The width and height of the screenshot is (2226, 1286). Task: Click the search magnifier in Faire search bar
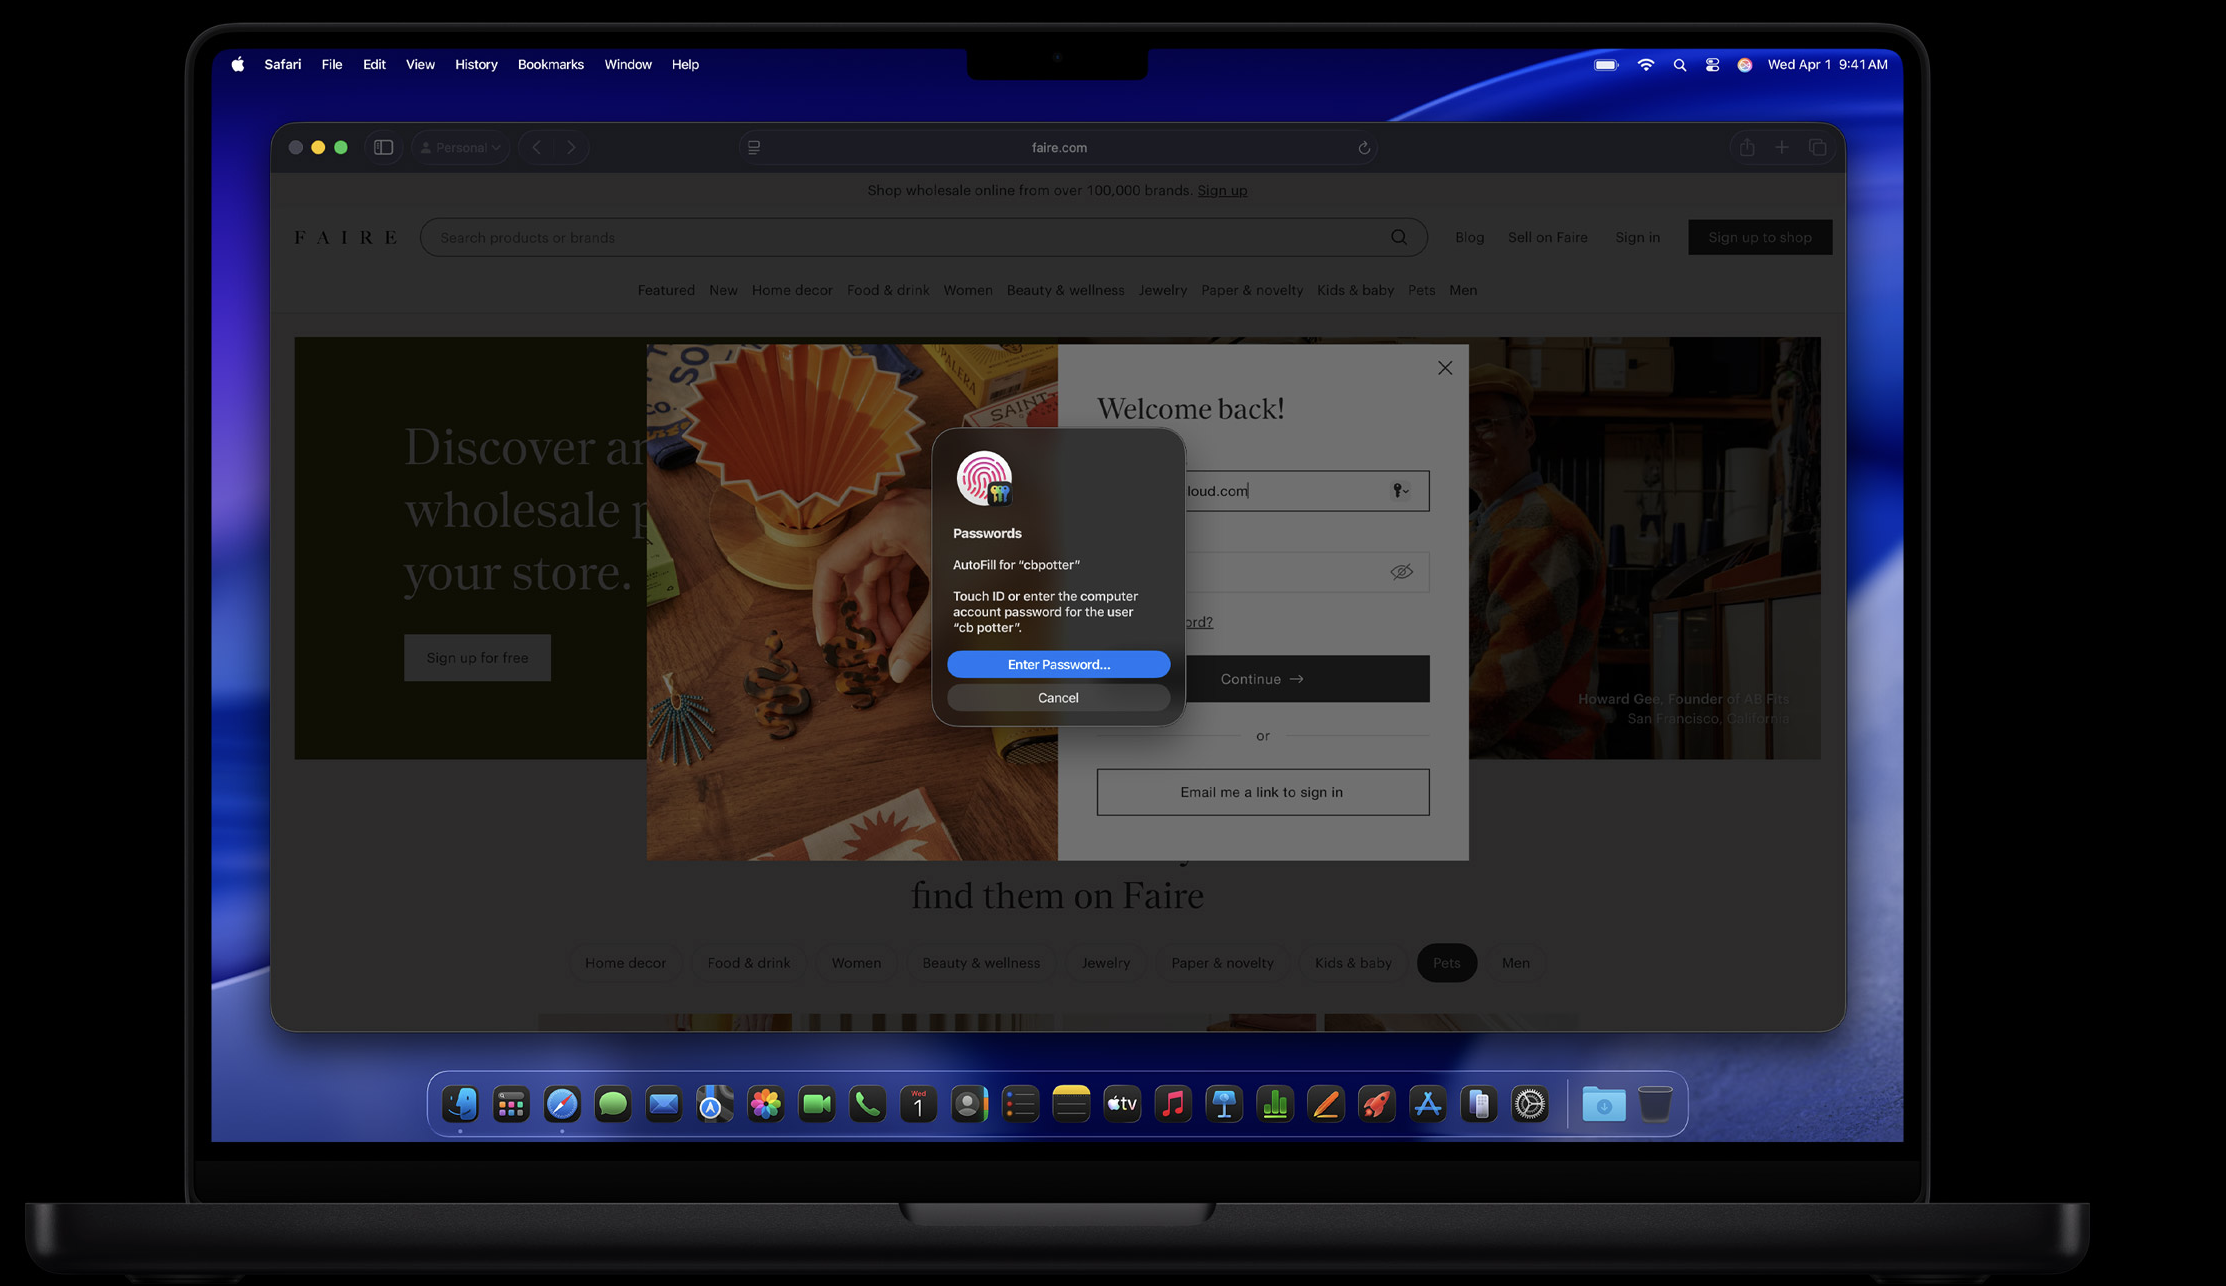pyautogui.click(x=1398, y=237)
